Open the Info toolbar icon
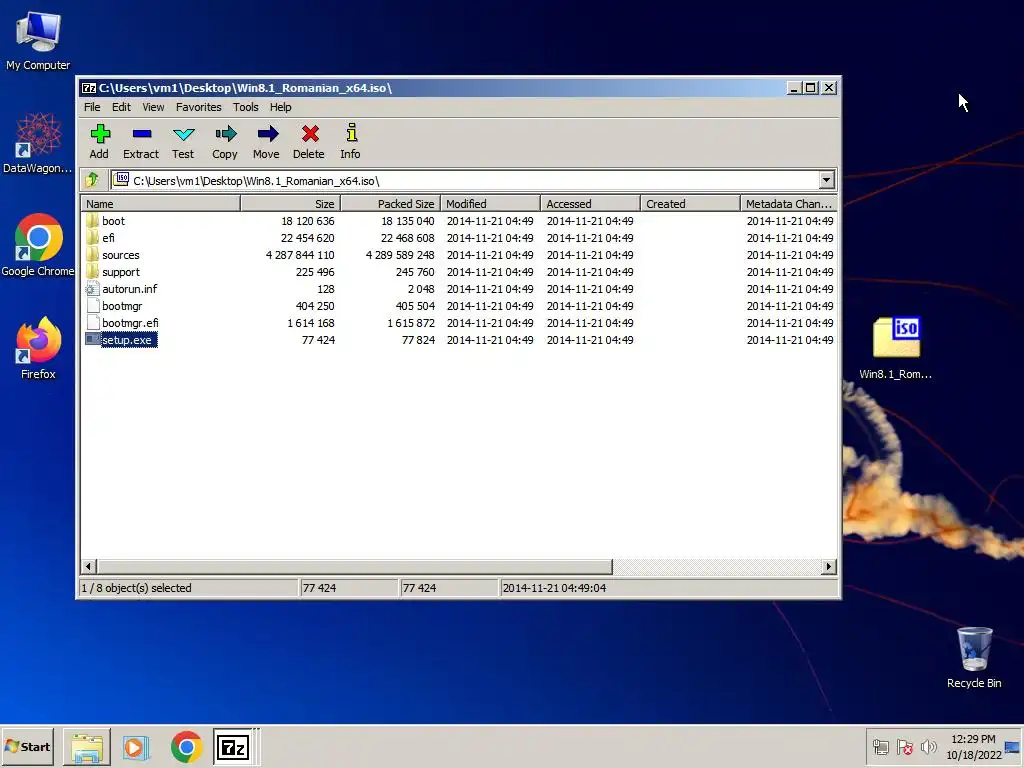The height and width of the screenshot is (768, 1024). 351,133
